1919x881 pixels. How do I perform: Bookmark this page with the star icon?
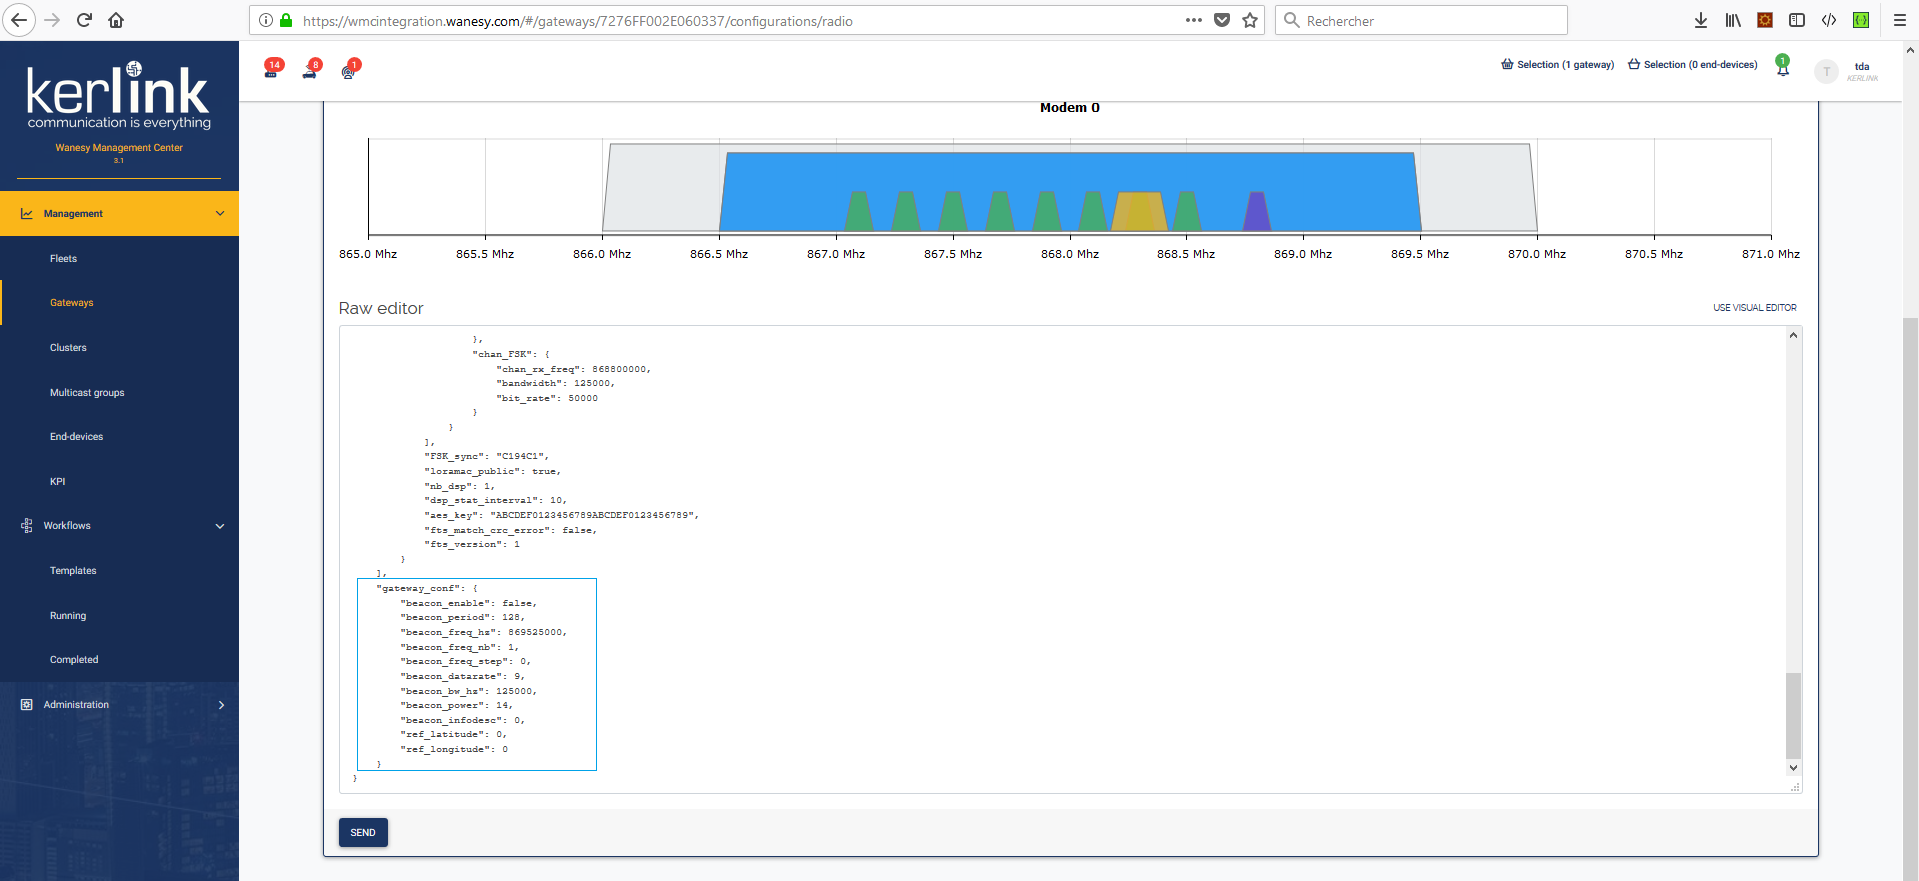click(x=1250, y=20)
